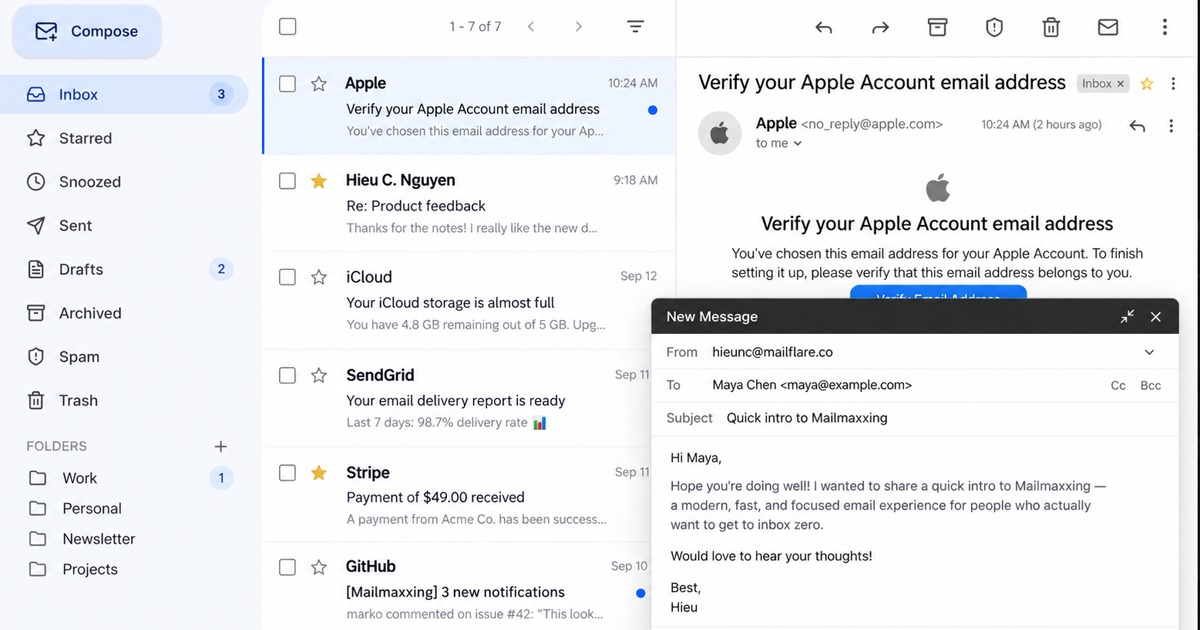Image resolution: width=1200 pixels, height=630 pixels.
Task: Star the SendGrid email
Action: pyautogui.click(x=319, y=376)
